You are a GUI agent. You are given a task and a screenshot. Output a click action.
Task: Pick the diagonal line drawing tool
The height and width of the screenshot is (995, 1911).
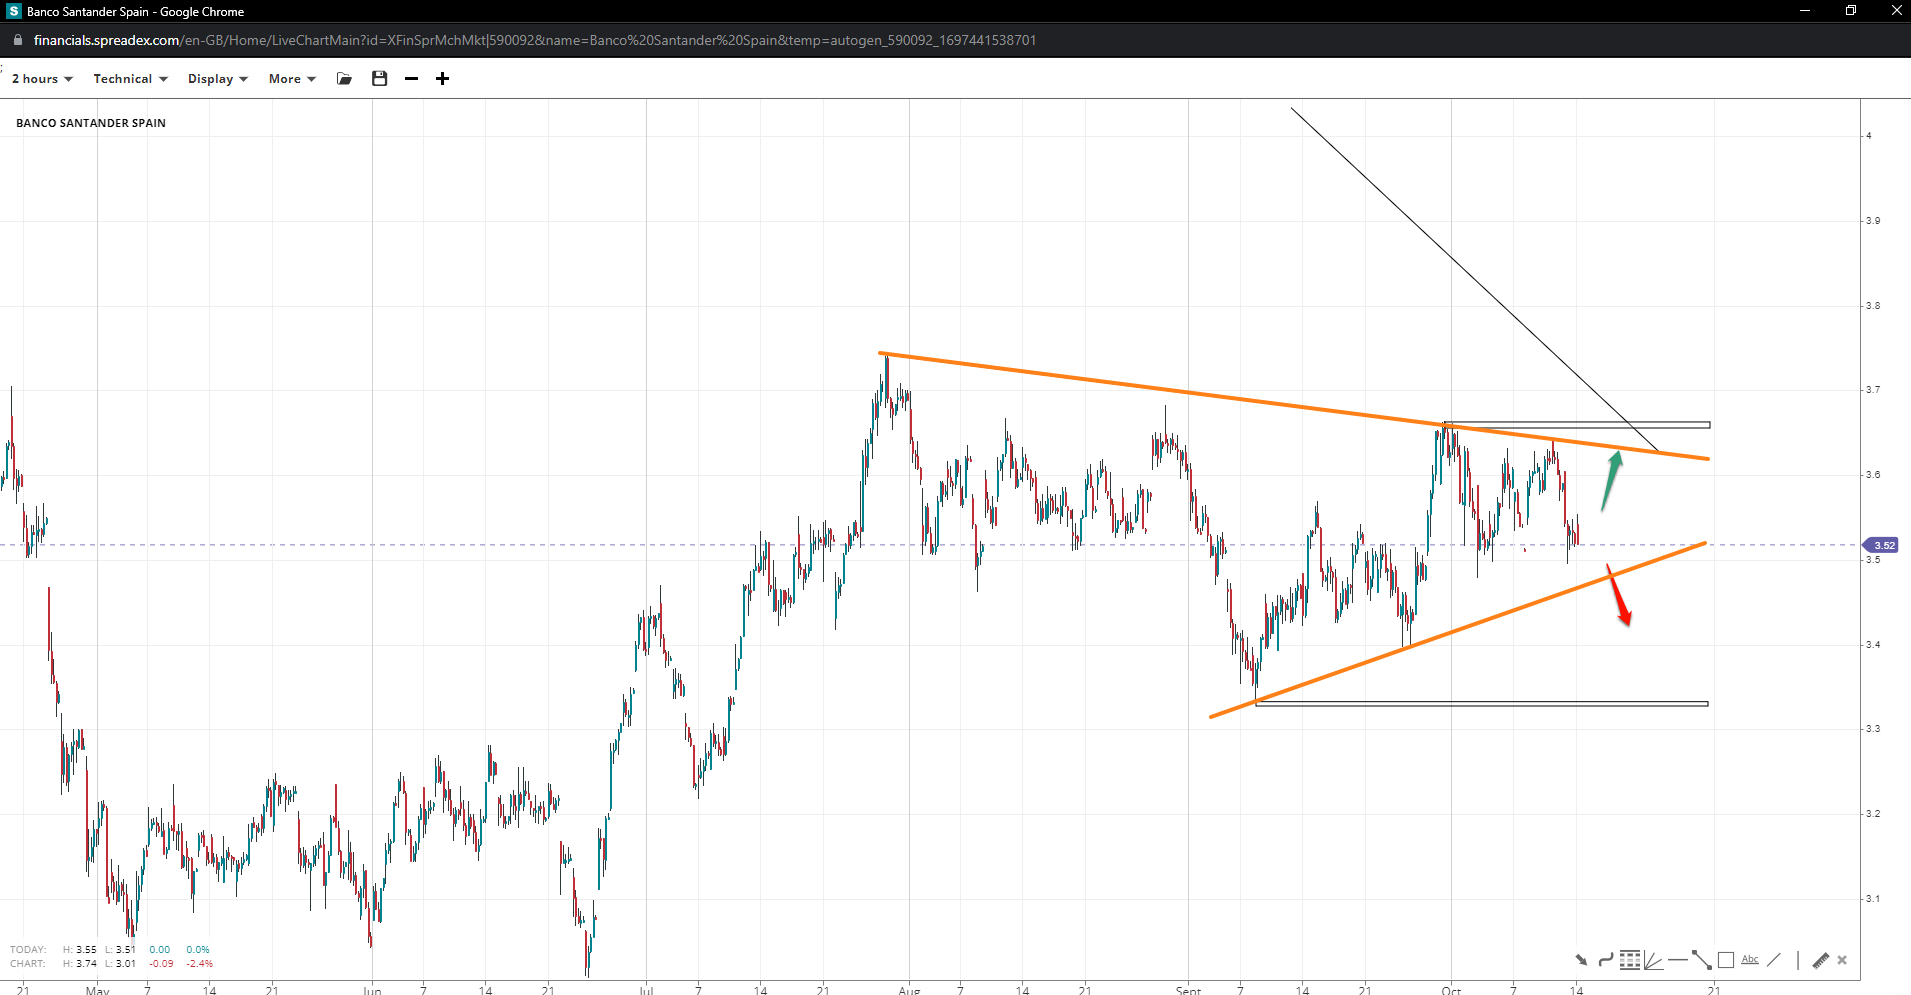coord(1774,960)
